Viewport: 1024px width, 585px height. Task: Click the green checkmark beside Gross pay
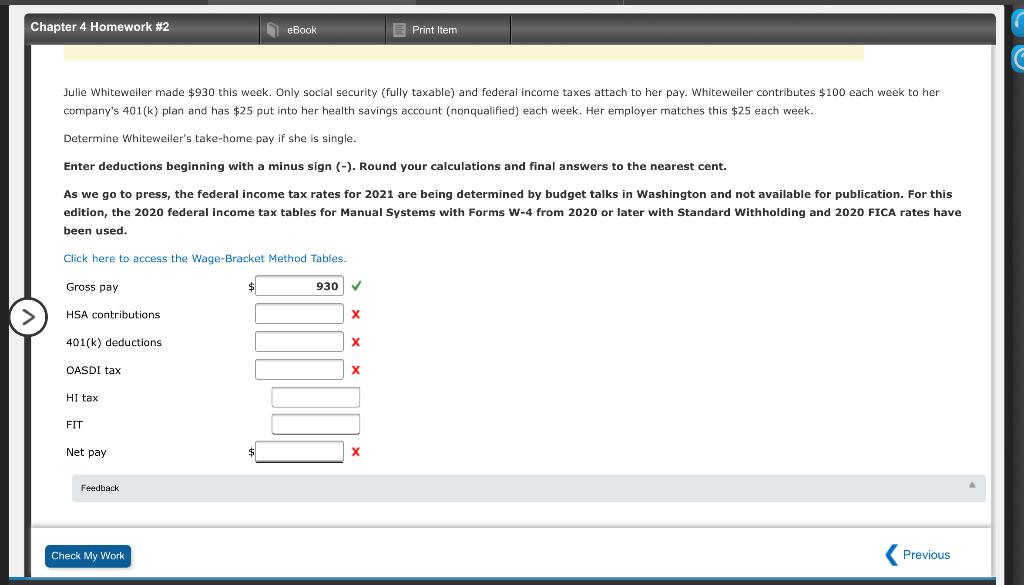click(x=355, y=286)
